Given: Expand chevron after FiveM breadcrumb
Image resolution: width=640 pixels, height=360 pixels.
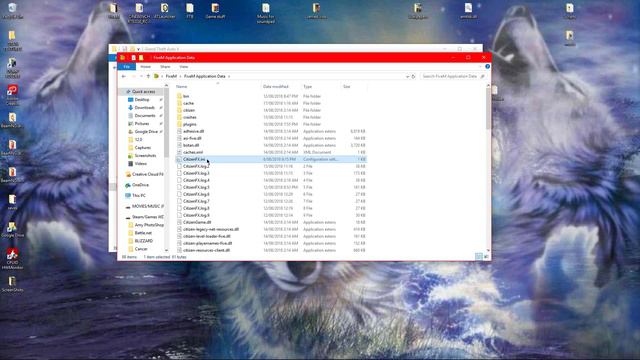Looking at the screenshot, I should 180,76.
